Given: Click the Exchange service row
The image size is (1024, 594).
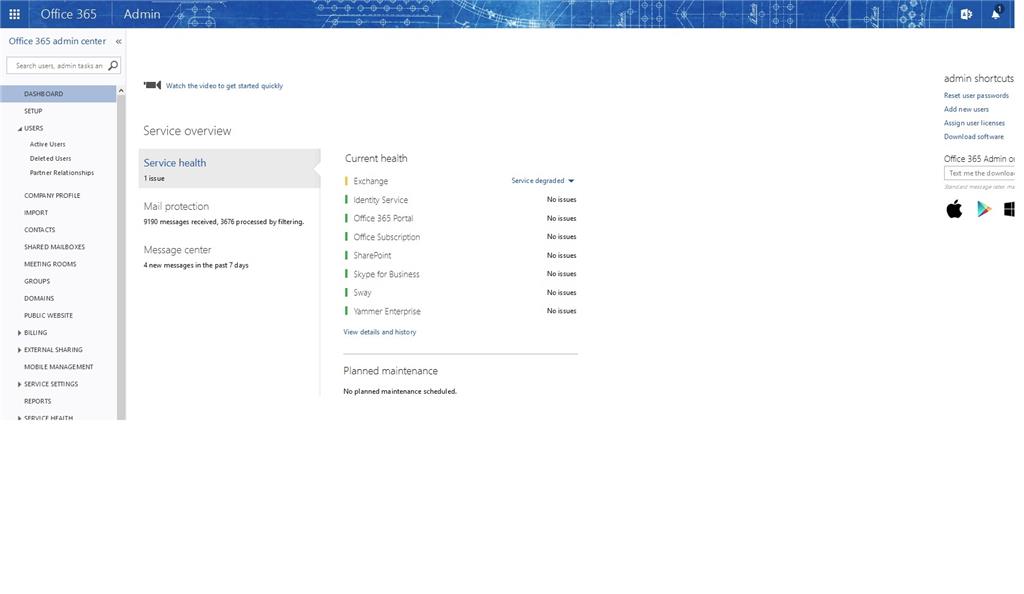Looking at the screenshot, I should coord(460,181).
